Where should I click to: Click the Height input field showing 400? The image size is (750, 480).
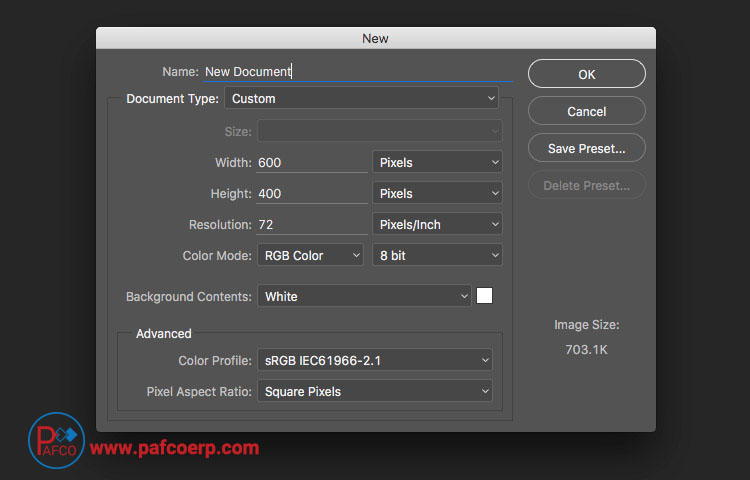tap(312, 194)
